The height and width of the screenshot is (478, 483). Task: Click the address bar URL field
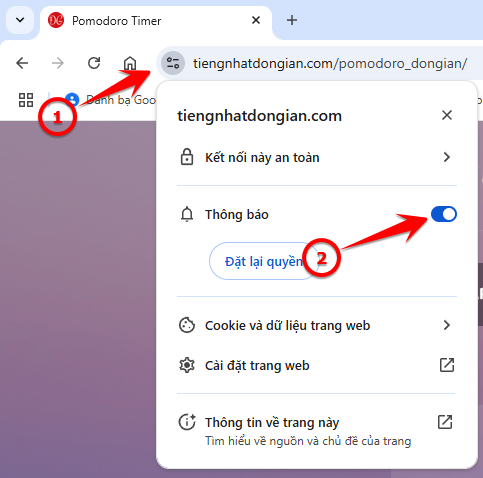[330, 63]
